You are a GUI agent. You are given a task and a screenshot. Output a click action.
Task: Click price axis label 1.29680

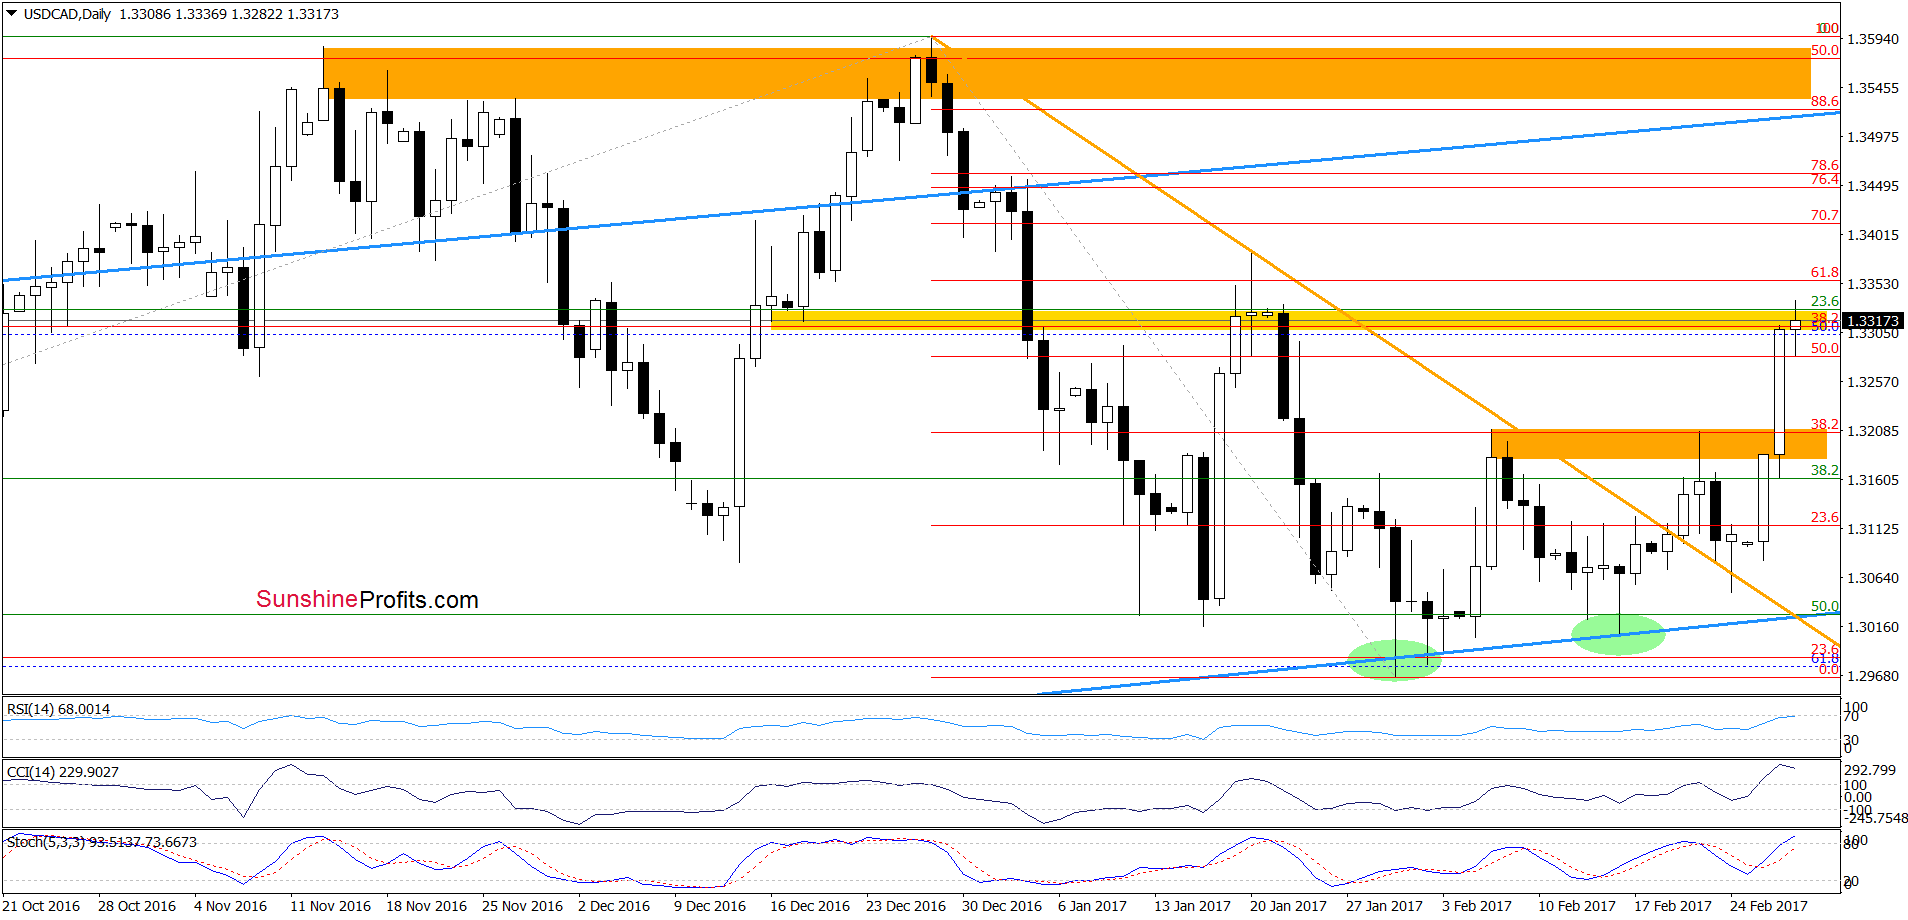(1872, 676)
